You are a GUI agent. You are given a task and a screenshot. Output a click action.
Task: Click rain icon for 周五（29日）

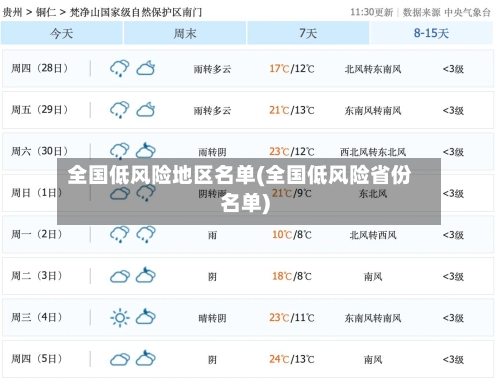[120, 110]
